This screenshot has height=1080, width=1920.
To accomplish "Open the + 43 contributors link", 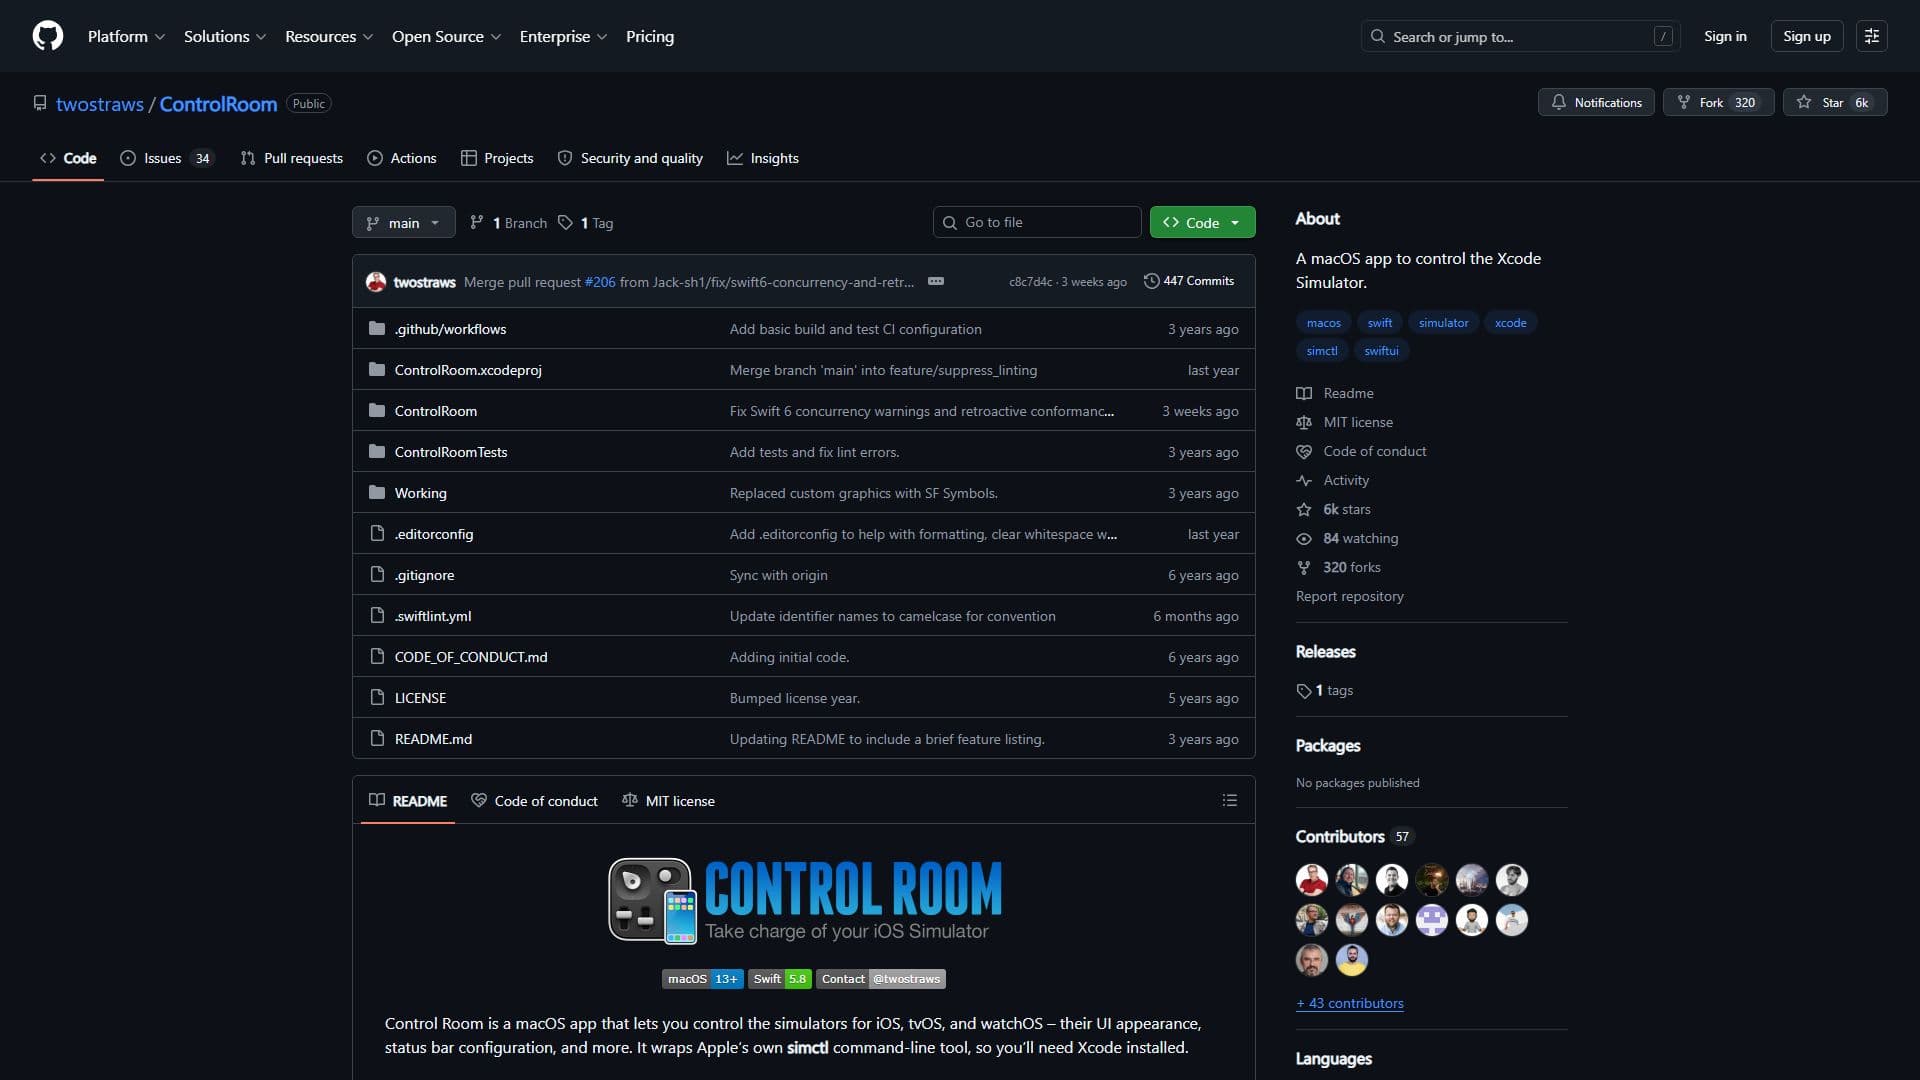I will point(1349,1003).
